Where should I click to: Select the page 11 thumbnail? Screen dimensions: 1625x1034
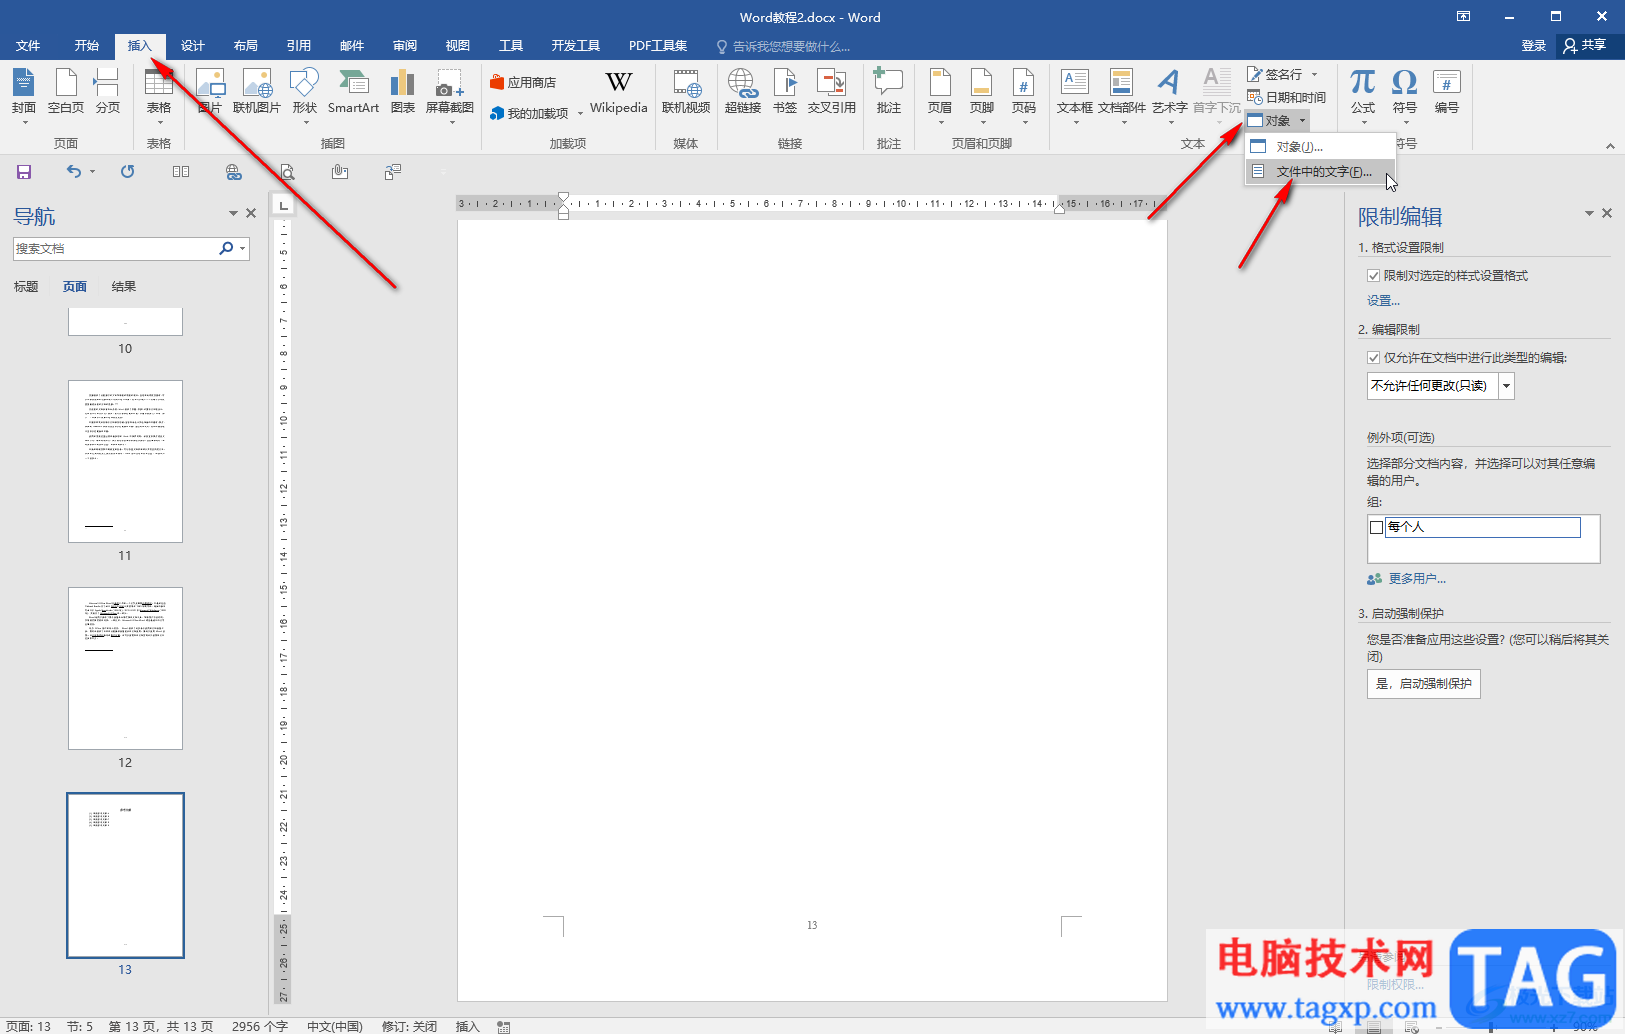125,461
